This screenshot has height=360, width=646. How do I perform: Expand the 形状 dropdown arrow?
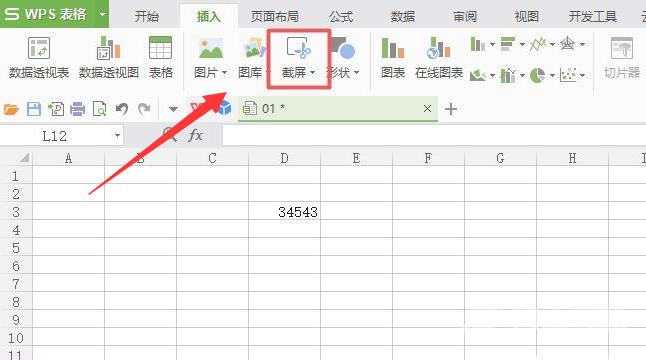point(356,73)
